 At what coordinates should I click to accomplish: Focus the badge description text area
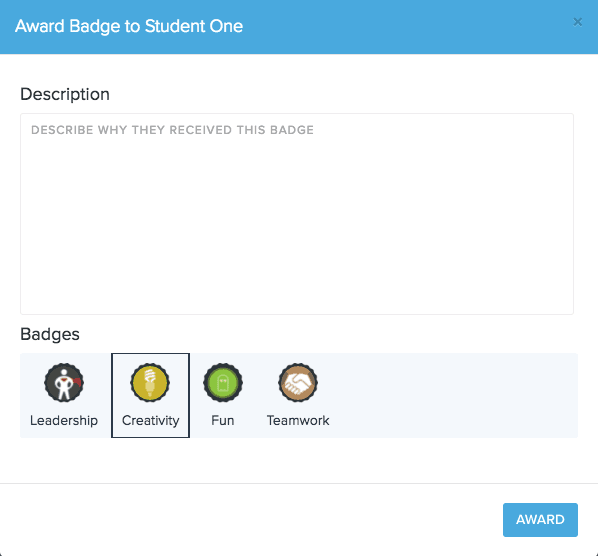(x=297, y=214)
